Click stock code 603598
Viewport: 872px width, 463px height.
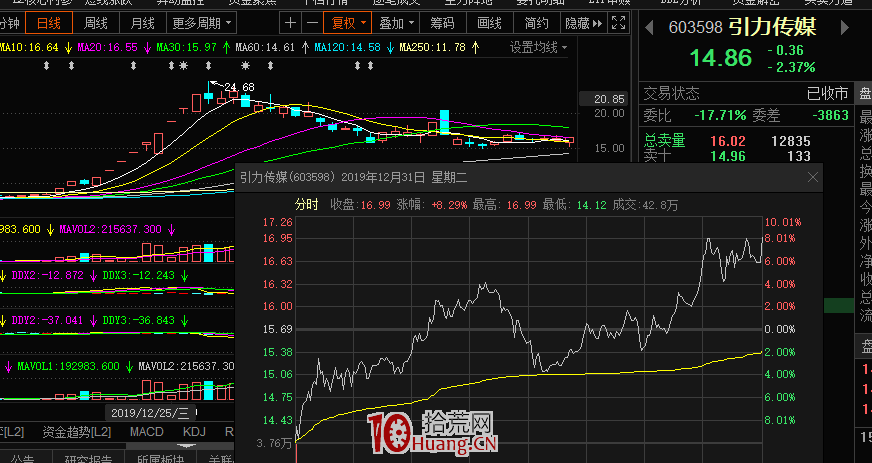pos(695,28)
